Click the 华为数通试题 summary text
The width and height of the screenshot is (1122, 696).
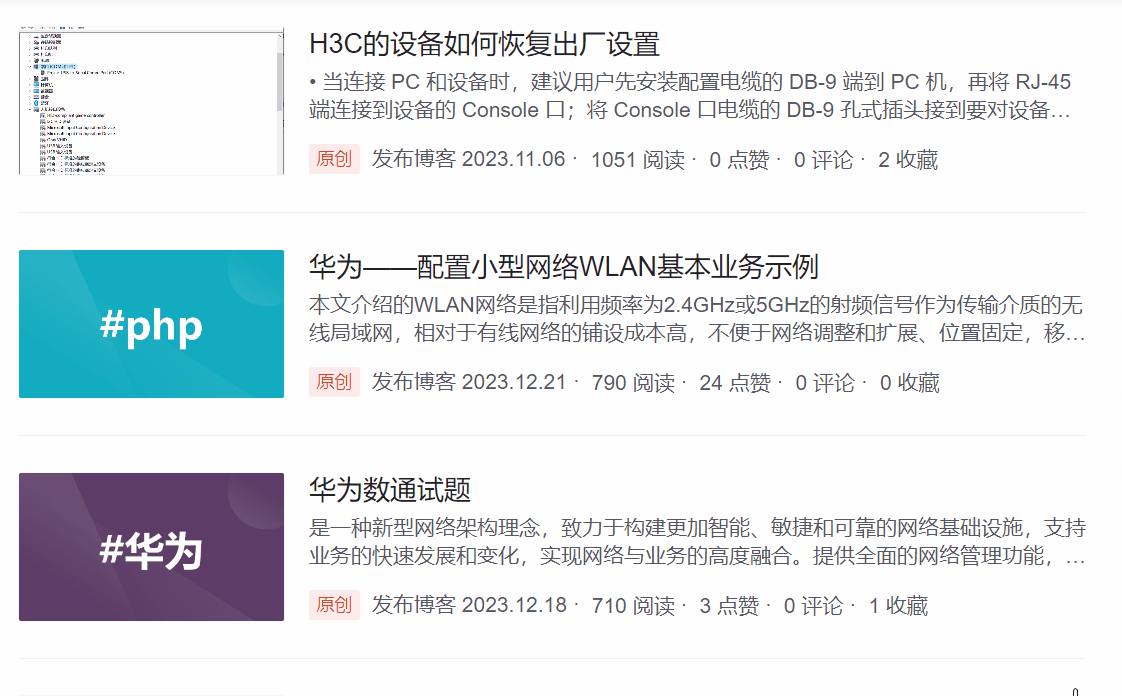click(x=697, y=541)
